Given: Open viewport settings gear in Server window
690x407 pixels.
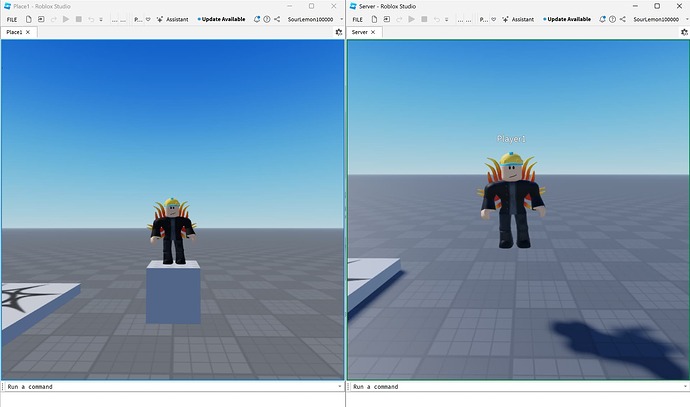Looking at the screenshot, I should click(x=684, y=32).
